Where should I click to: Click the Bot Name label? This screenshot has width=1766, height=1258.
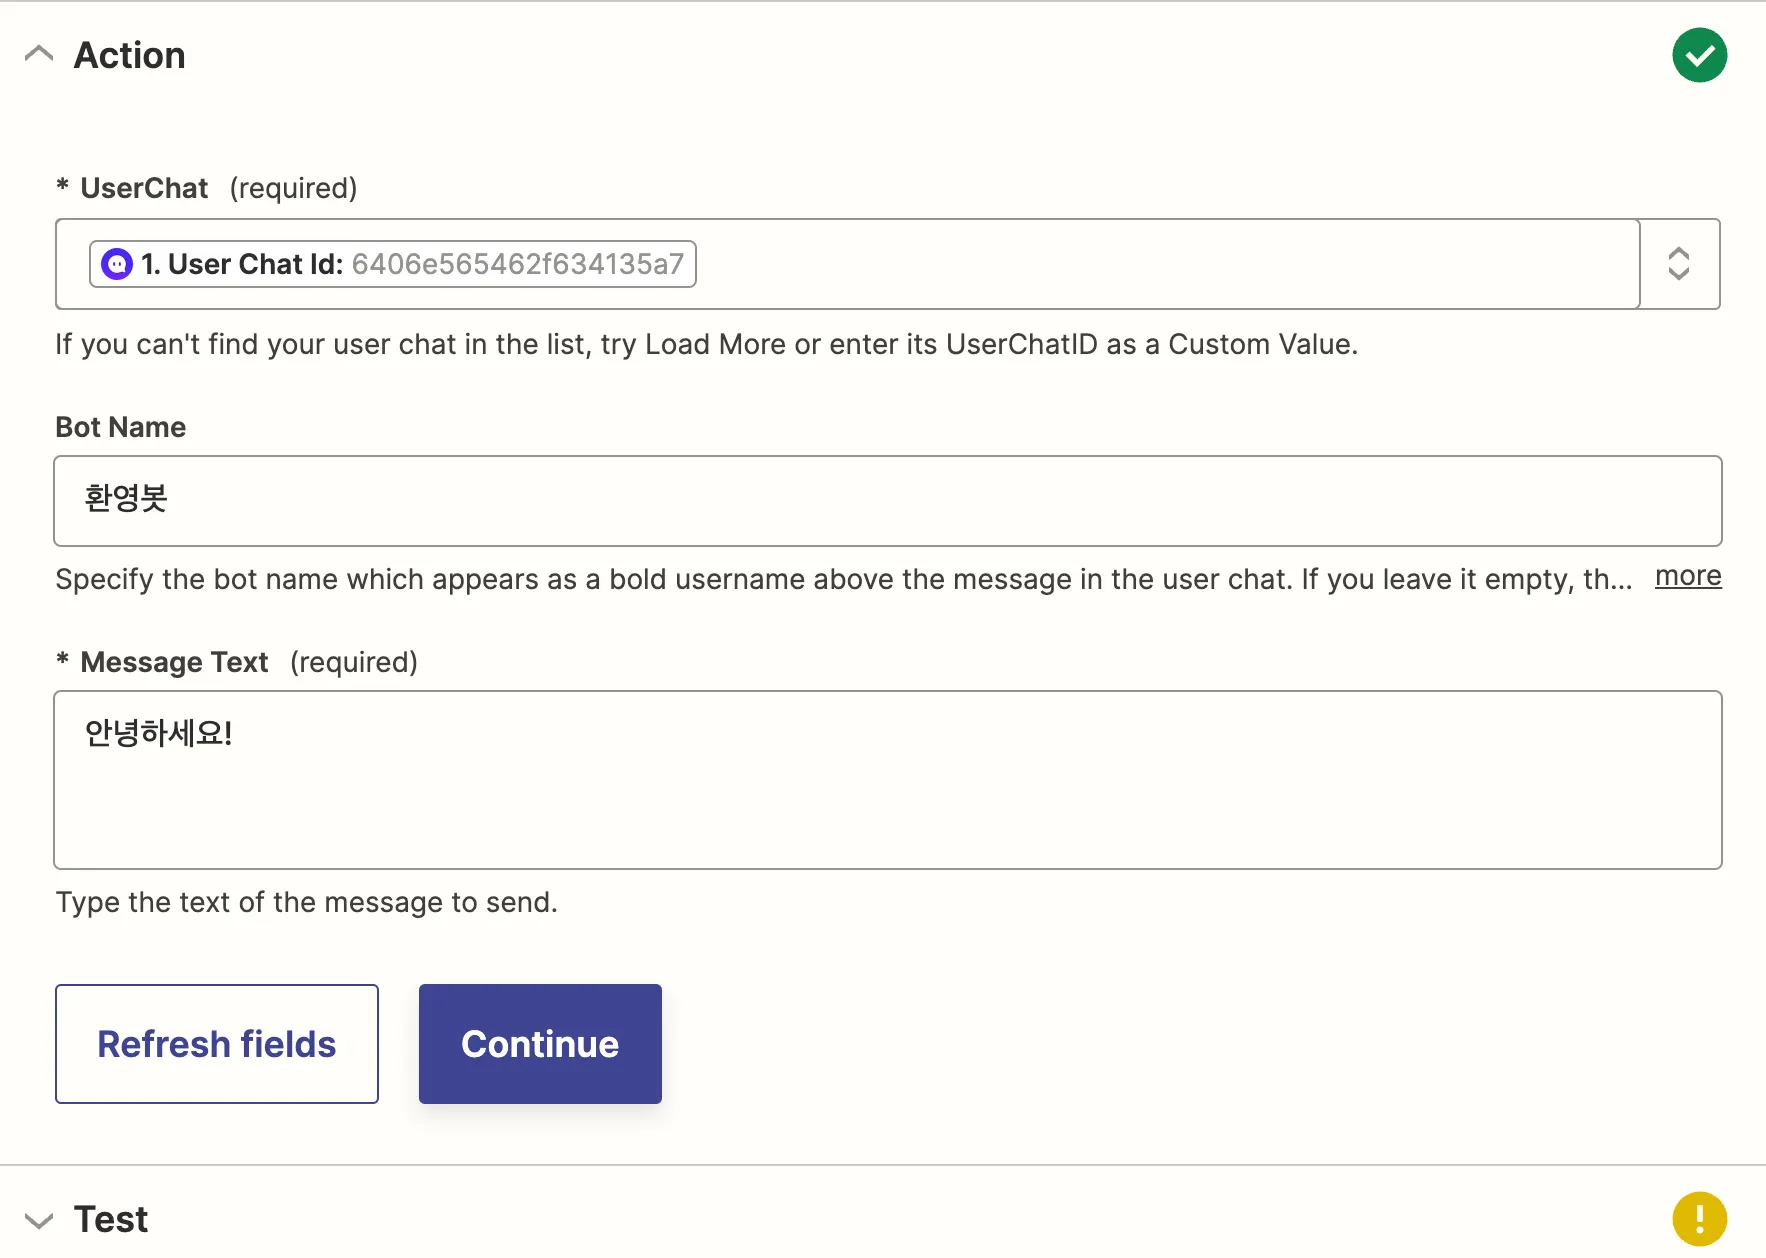click(x=121, y=427)
